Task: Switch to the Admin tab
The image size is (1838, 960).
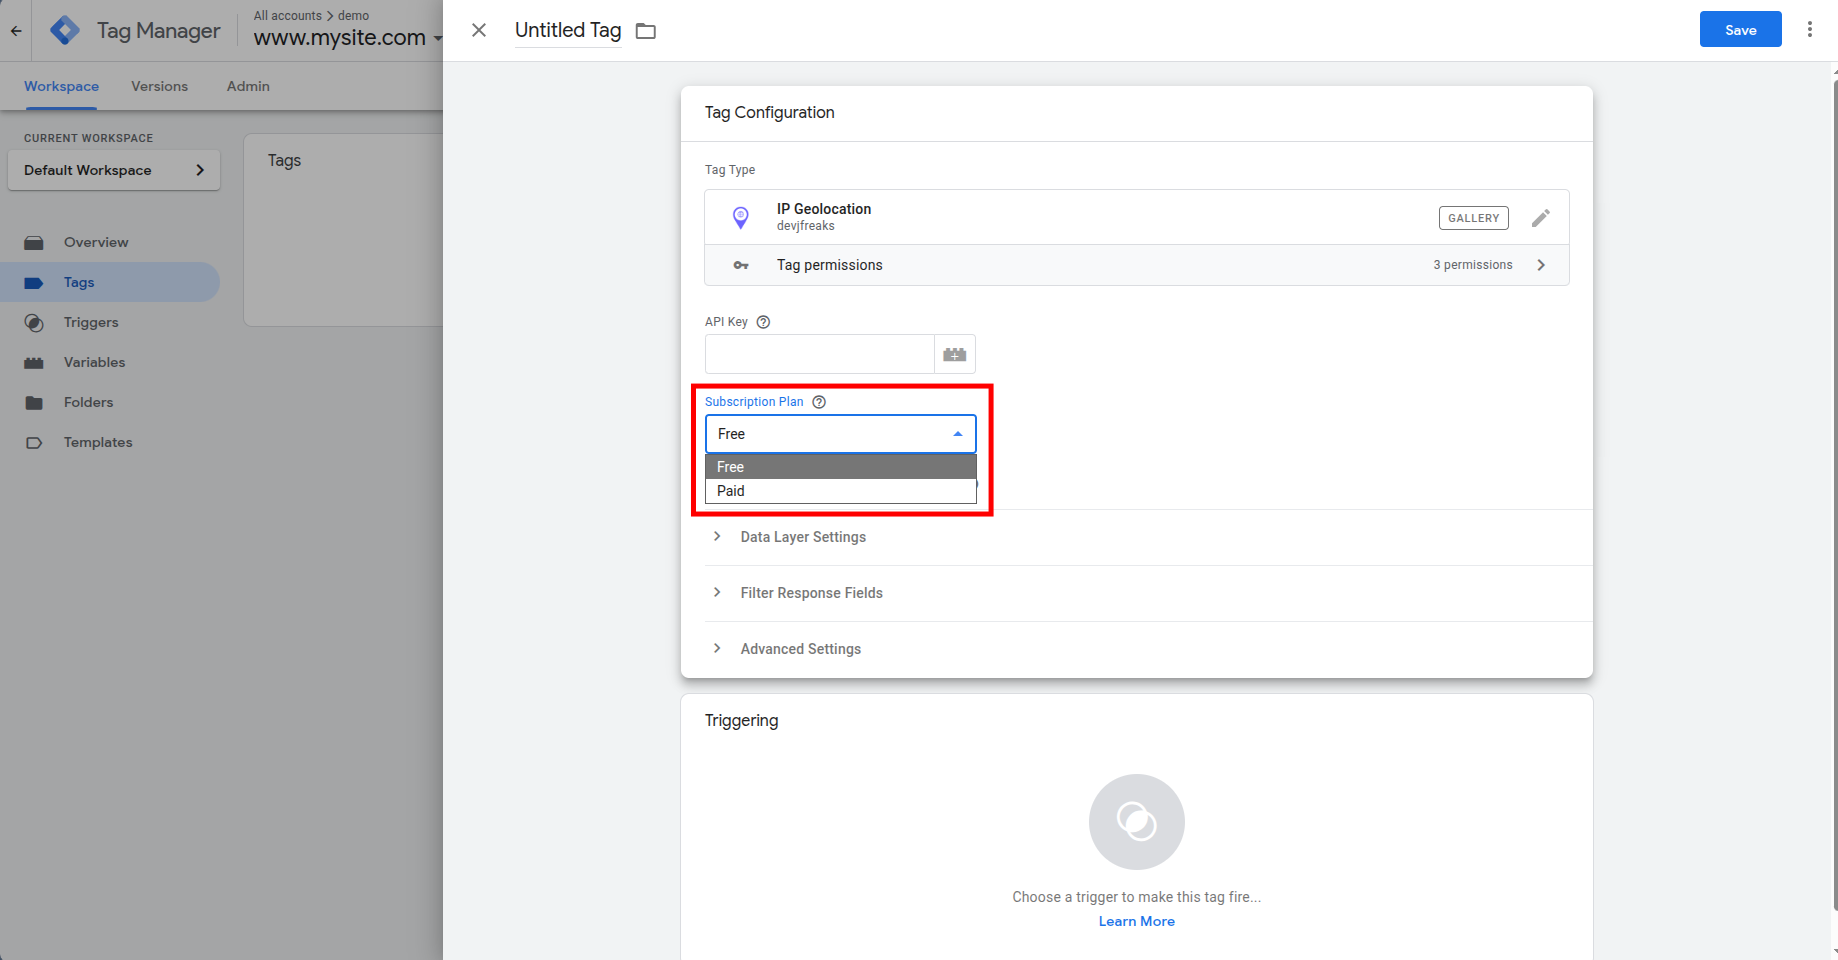Action: pos(248,86)
